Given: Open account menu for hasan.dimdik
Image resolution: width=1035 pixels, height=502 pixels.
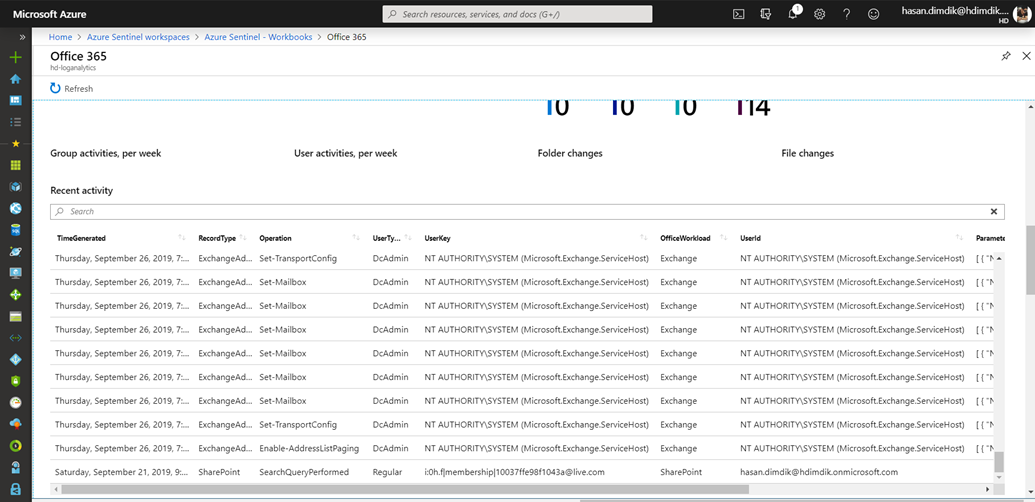Looking at the screenshot, I should pyautogui.click(x=966, y=14).
